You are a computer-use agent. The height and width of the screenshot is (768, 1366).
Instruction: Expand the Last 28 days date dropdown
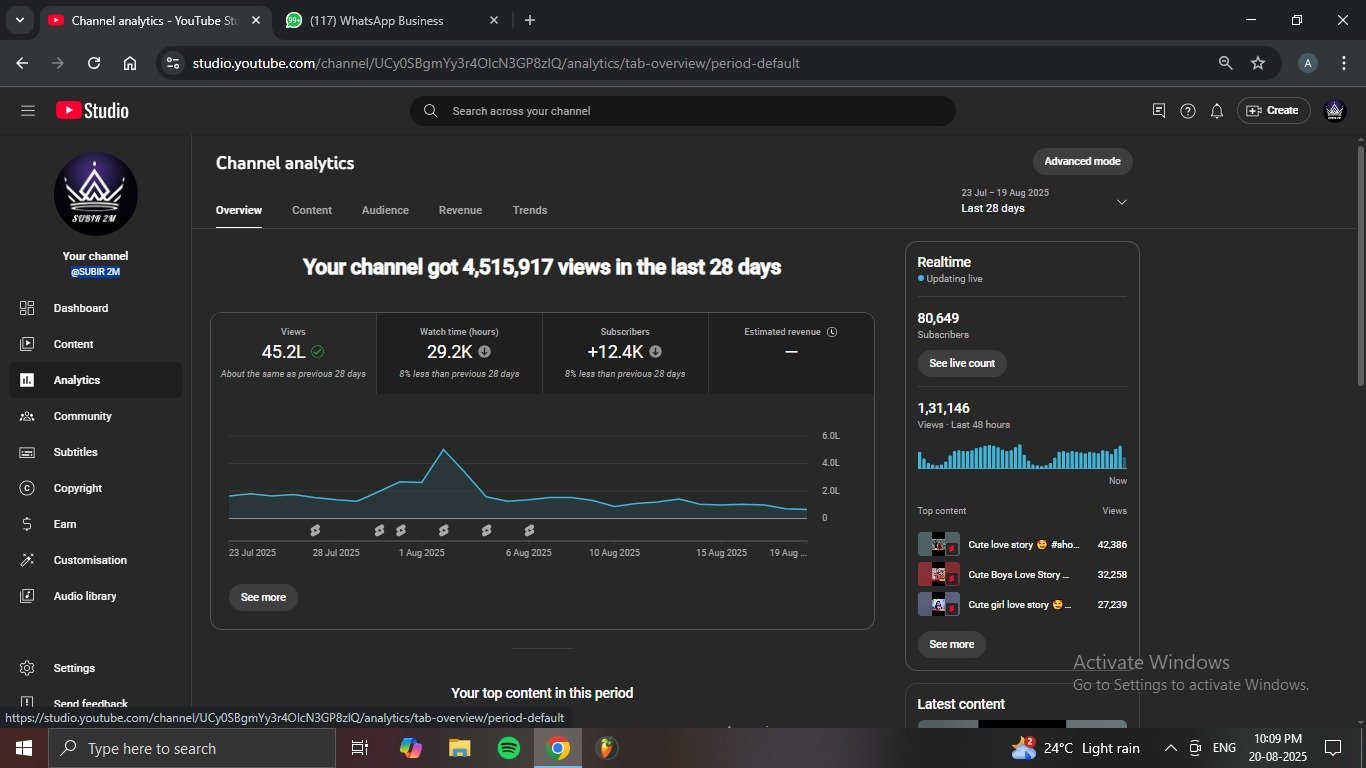click(1121, 202)
